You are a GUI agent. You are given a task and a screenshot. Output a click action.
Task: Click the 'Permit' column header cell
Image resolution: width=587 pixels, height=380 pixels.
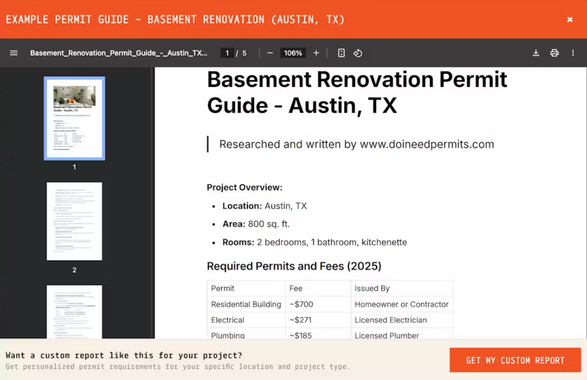(246, 288)
